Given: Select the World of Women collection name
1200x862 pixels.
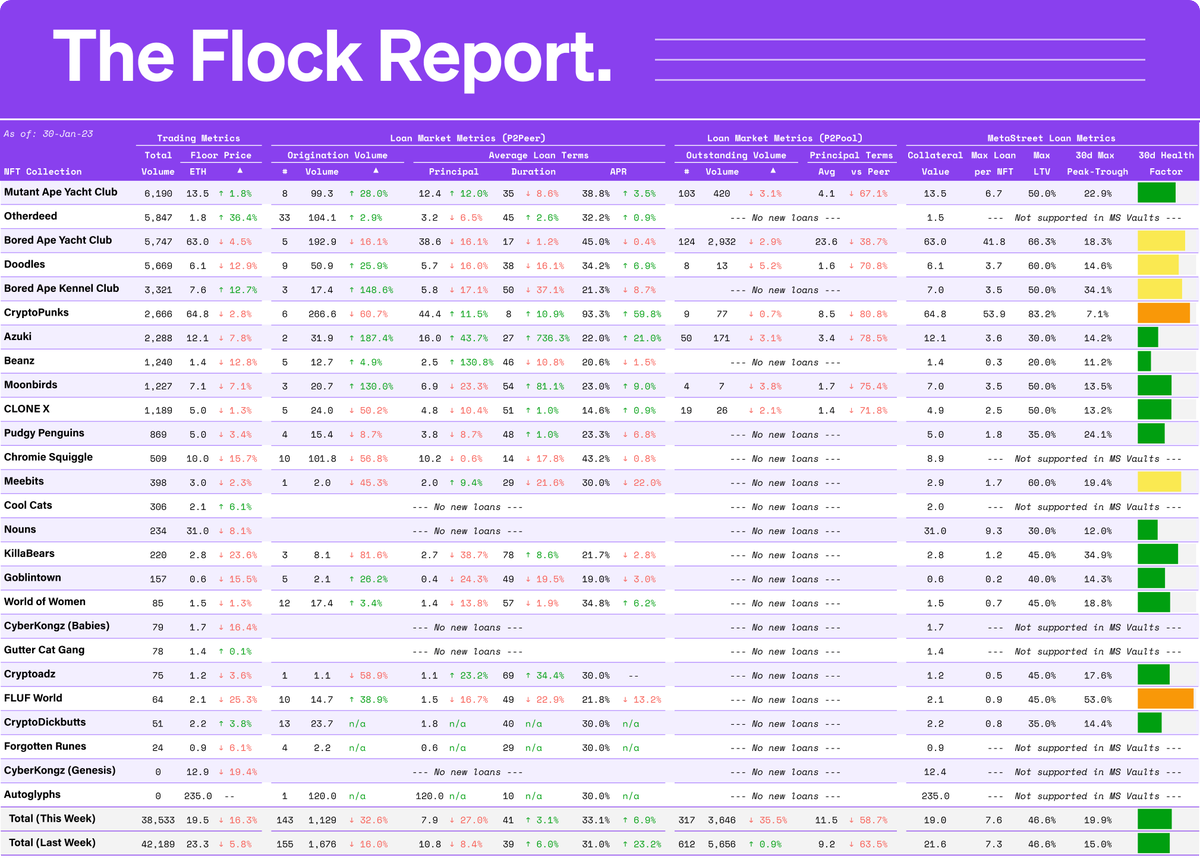Looking at the screenshot, I should click(45, 602).
